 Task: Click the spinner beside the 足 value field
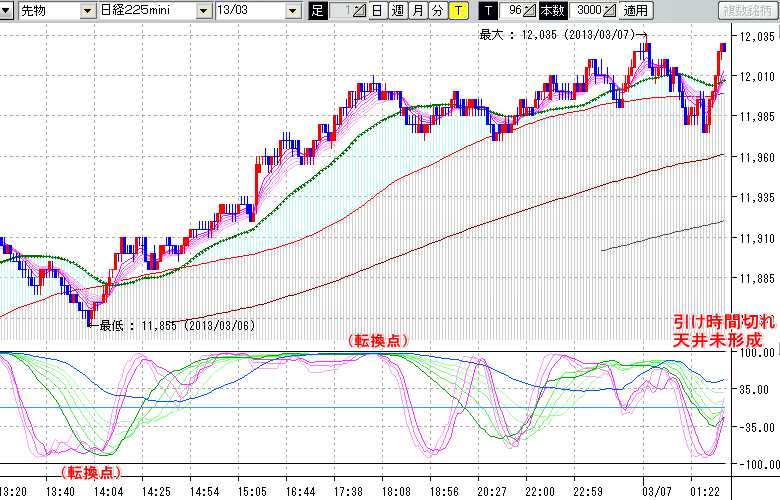358,11
